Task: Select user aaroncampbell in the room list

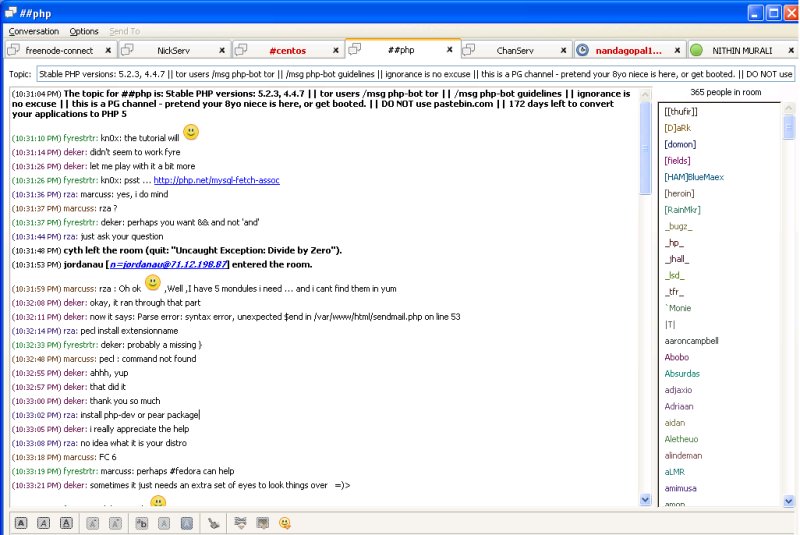Action: (x=691, y=341)
